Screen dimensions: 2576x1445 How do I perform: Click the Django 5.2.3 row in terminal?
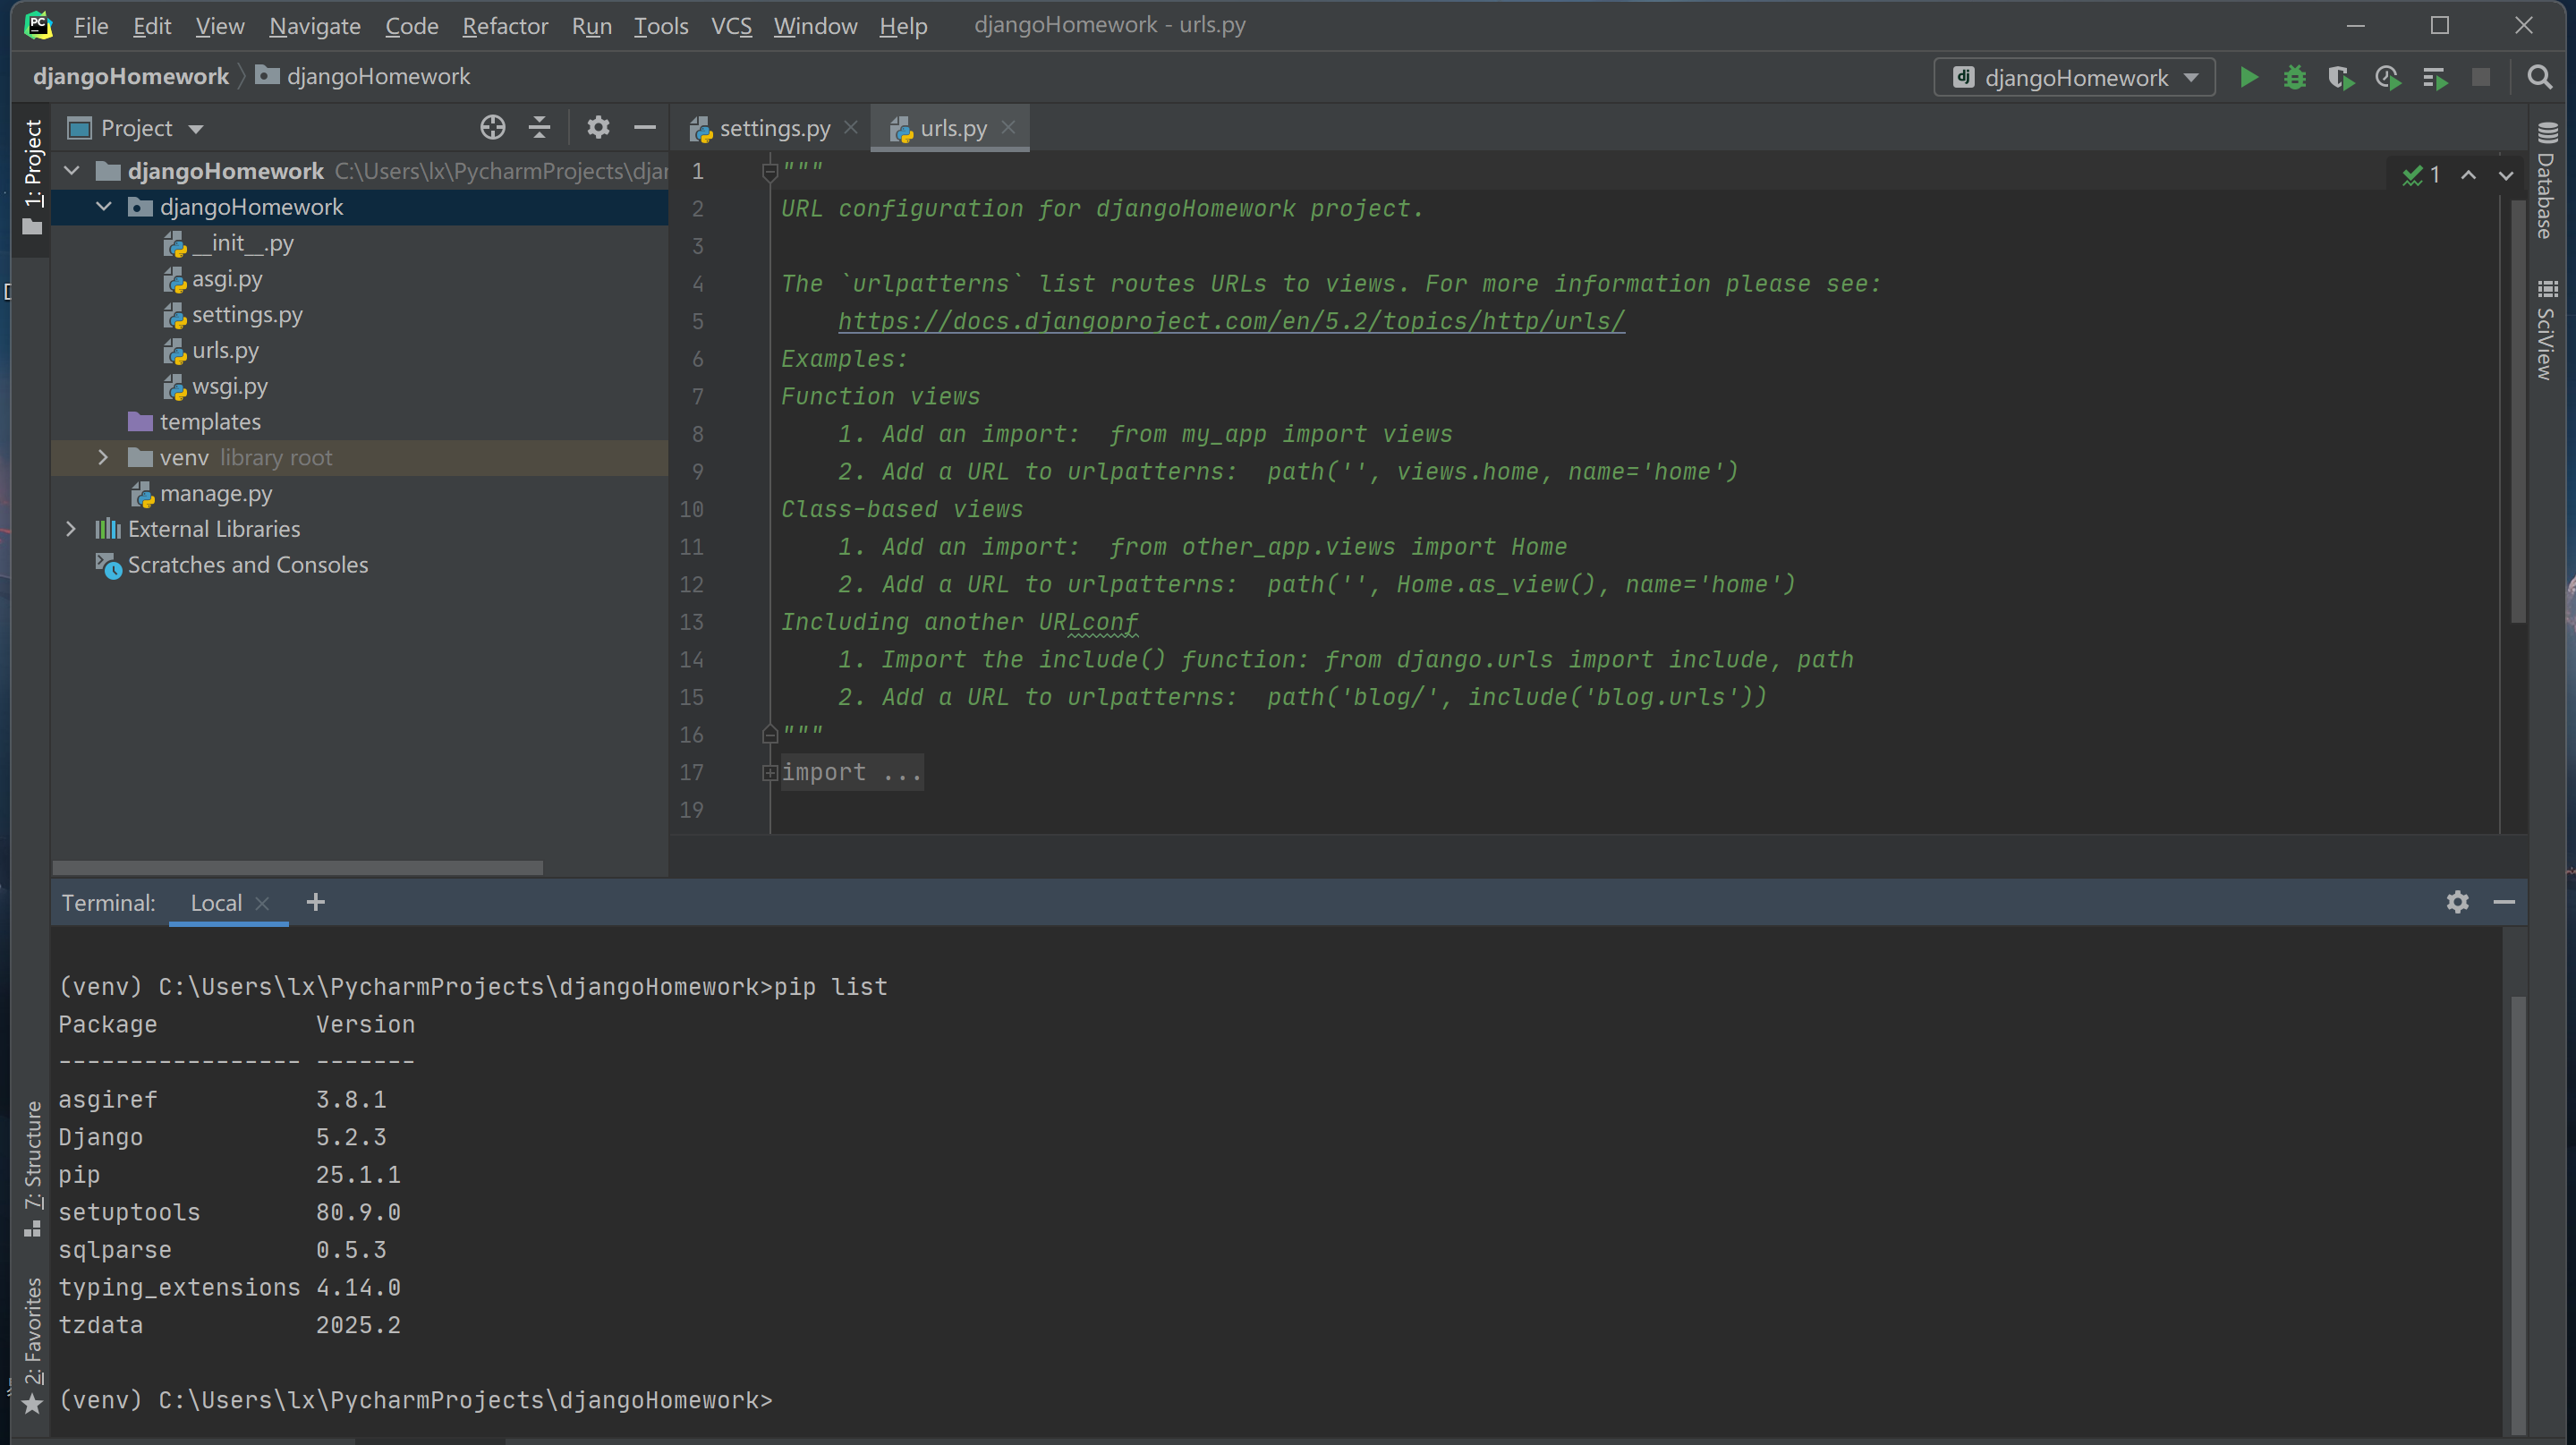click(x=222, y=1137)
